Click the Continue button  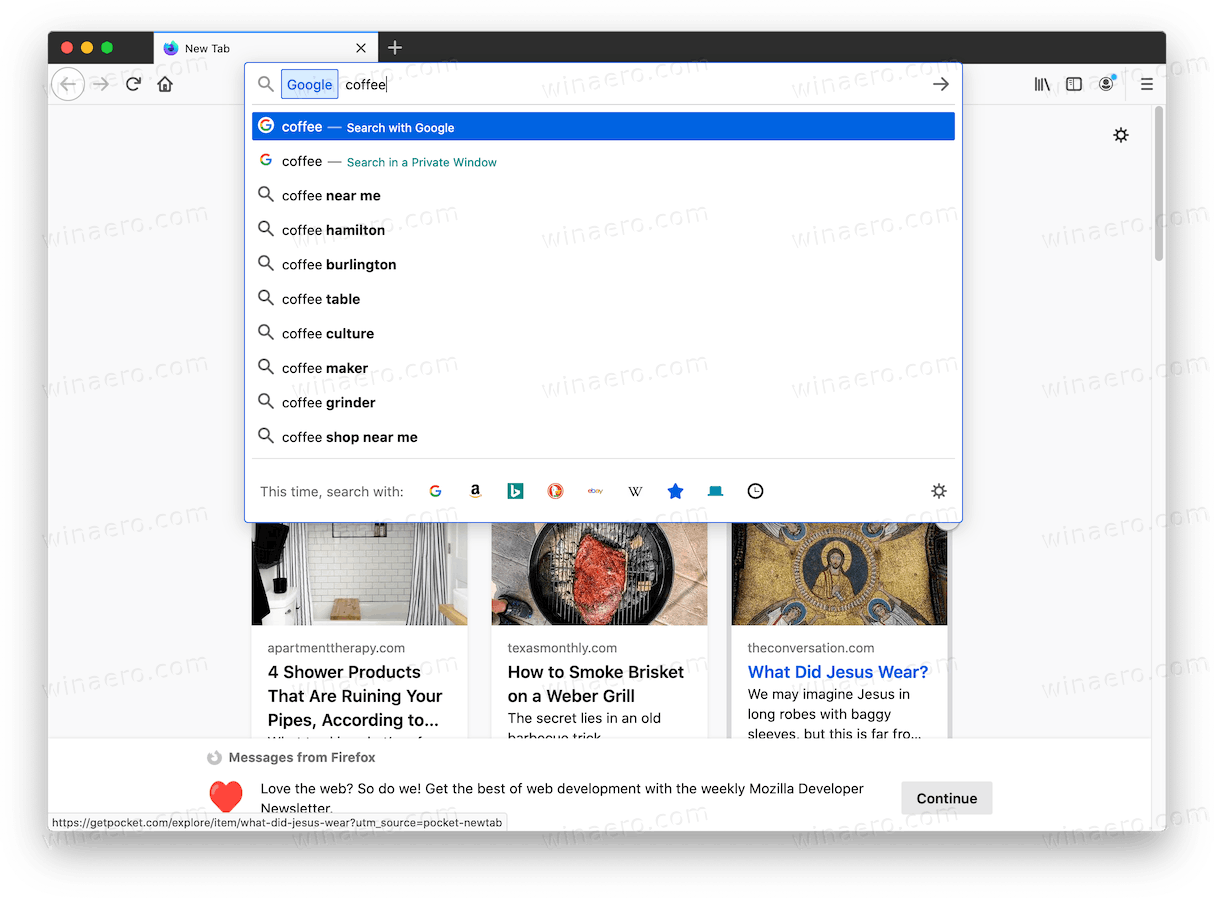point(946,798)
